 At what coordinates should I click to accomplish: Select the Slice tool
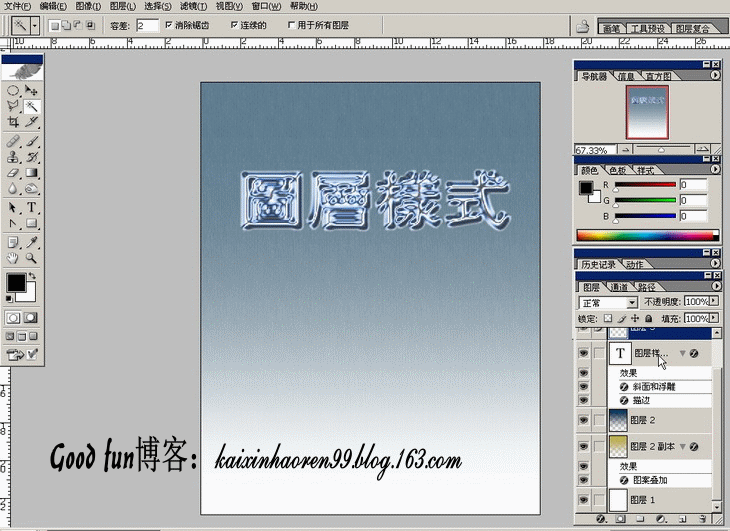click(31, 122)
